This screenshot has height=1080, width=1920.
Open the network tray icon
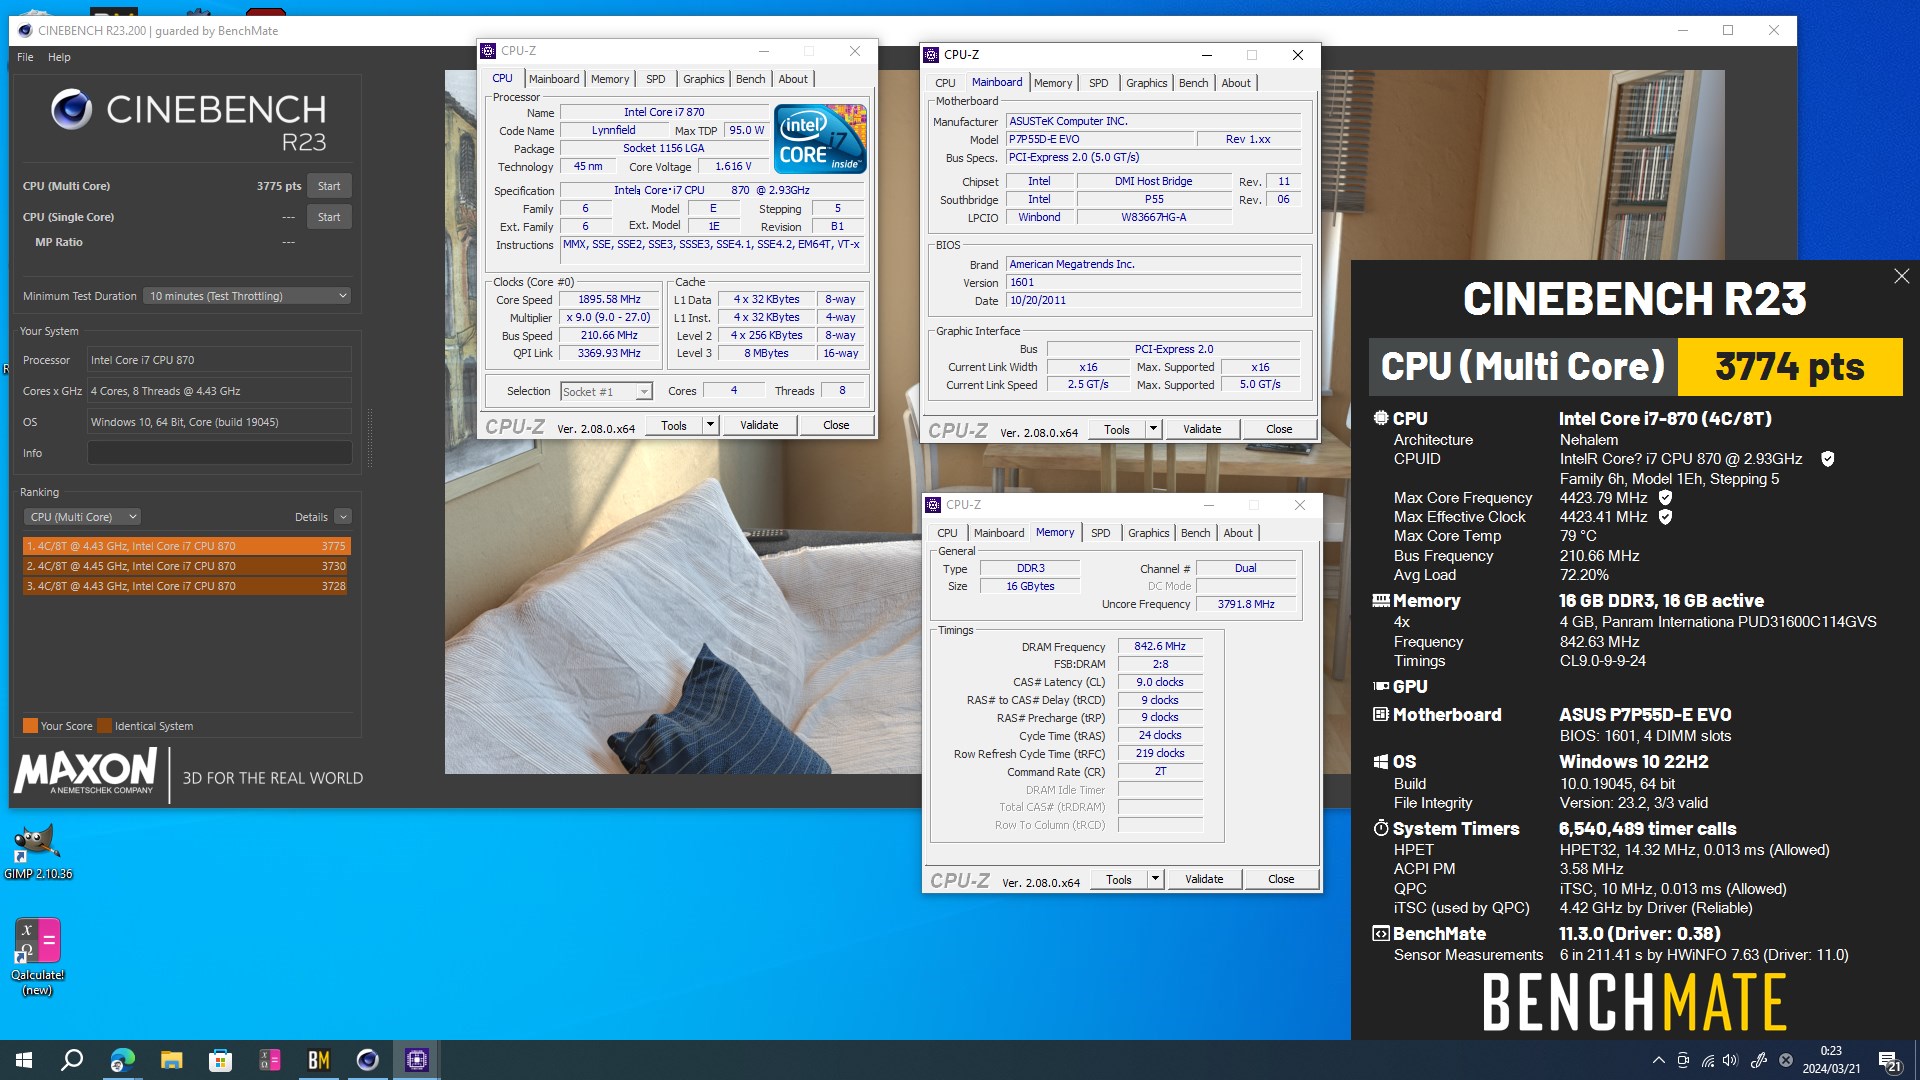tap(1707, 1060)
